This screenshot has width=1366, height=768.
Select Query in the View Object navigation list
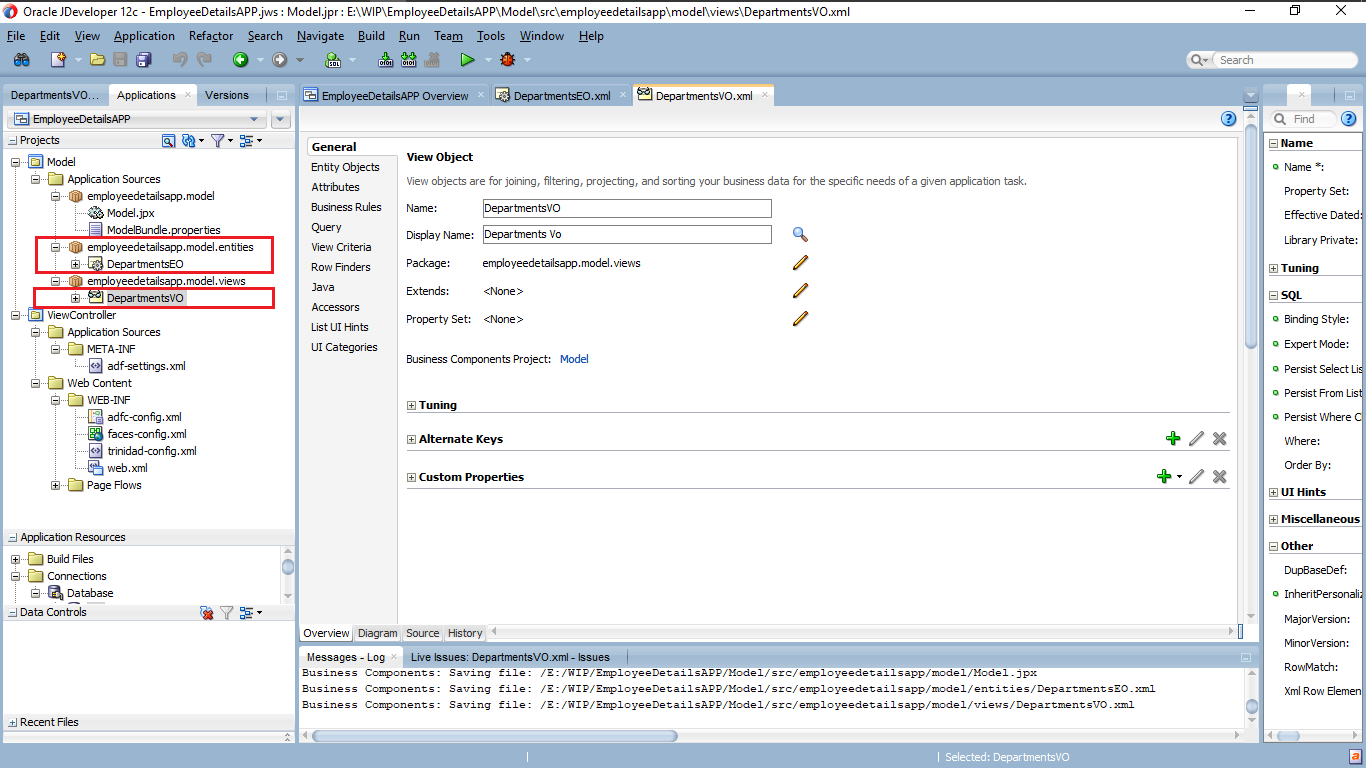[327, 227]
